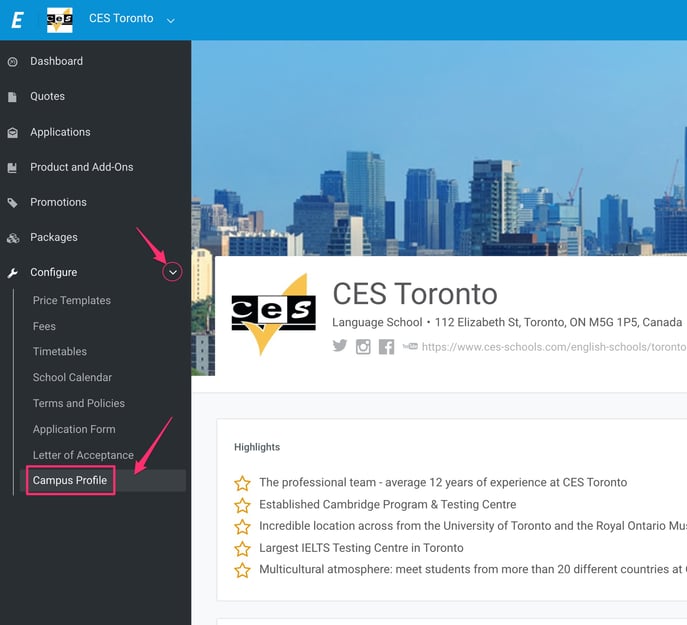Click star beside Cambridge Program highlight
Viewport: 687px width, 625px height.
point(242,505)
